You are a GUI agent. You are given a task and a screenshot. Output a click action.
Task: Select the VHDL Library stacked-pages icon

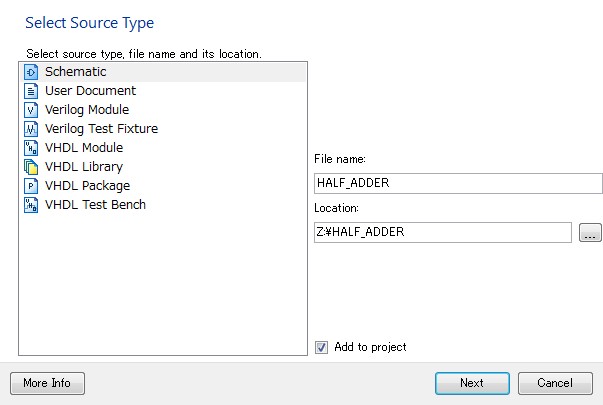coord(31,167)
